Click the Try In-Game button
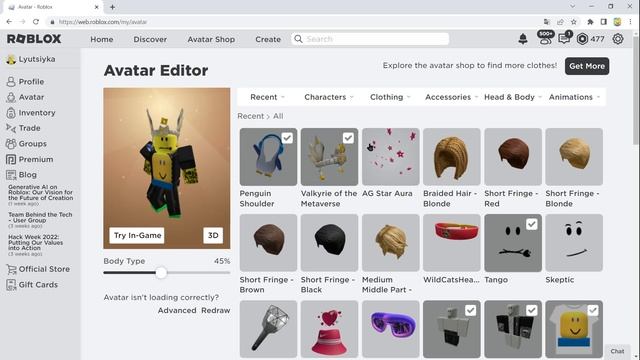The image size is (640, 360). click(137, 236)
